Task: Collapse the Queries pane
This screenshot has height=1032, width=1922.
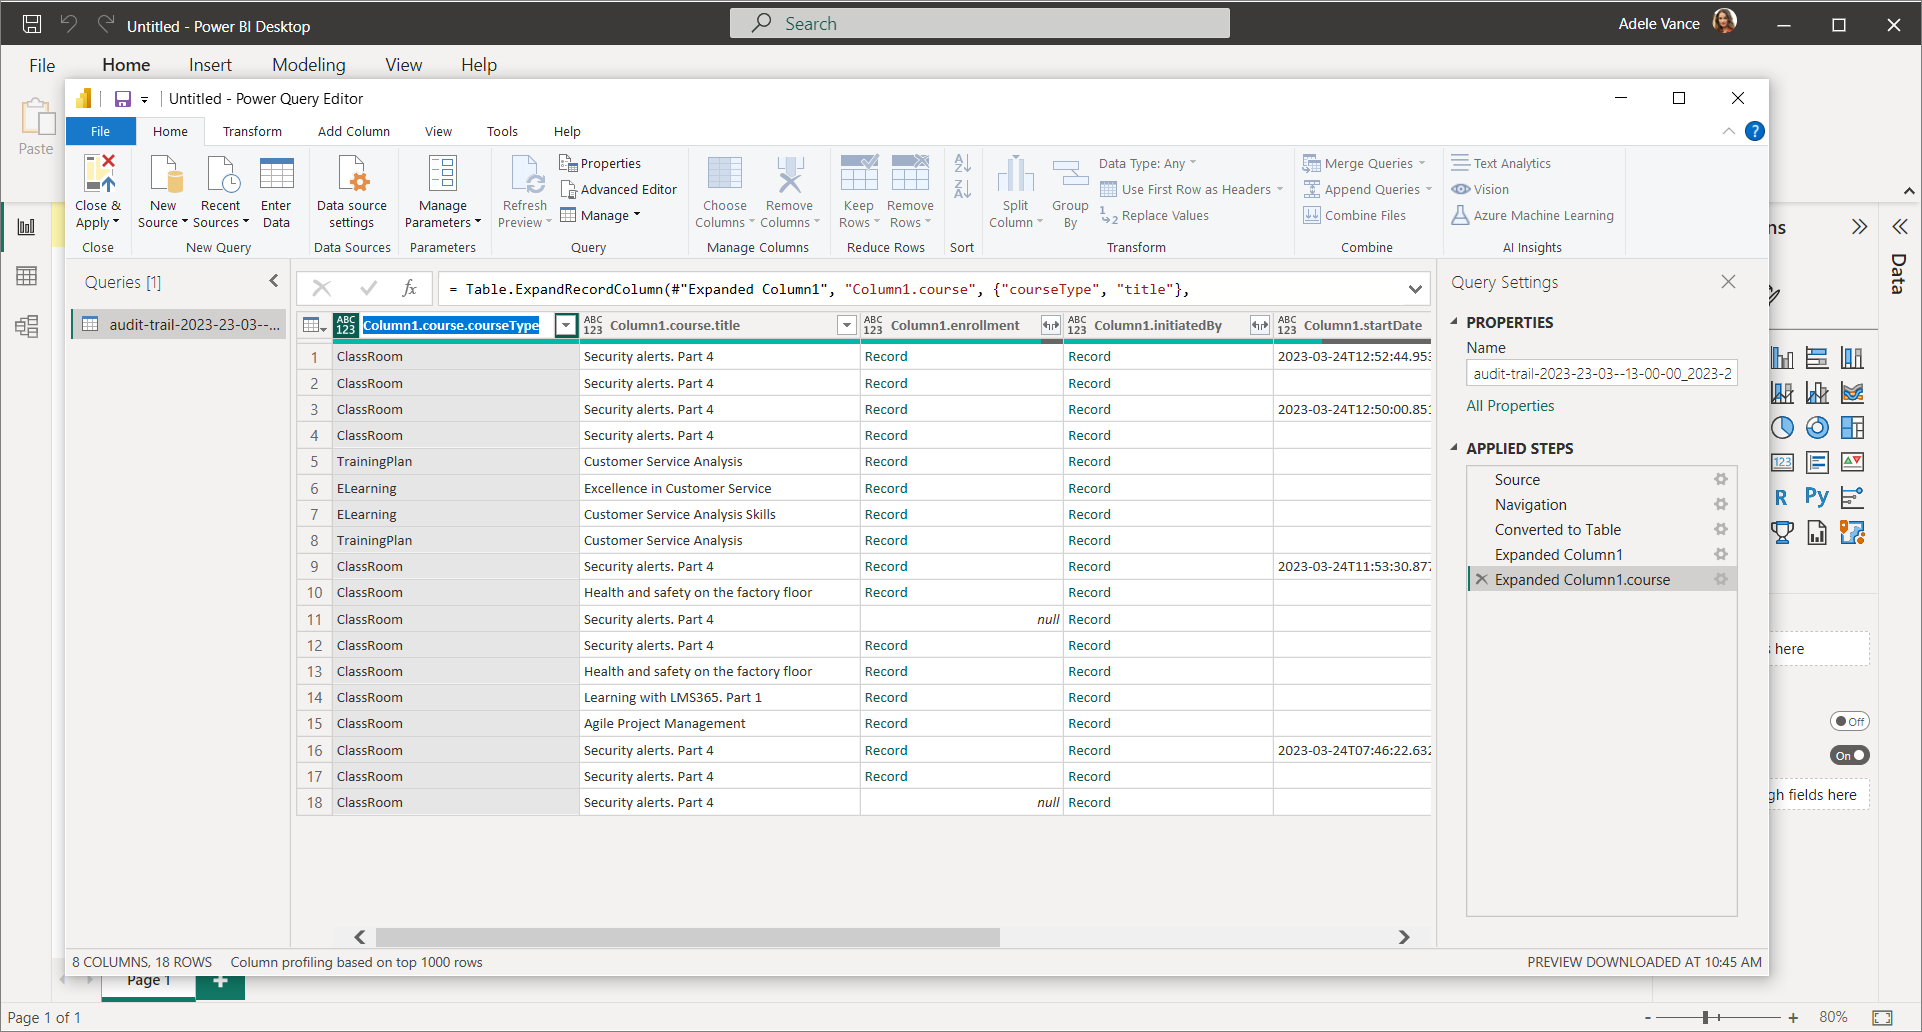Action: click(x=274, y=281)
